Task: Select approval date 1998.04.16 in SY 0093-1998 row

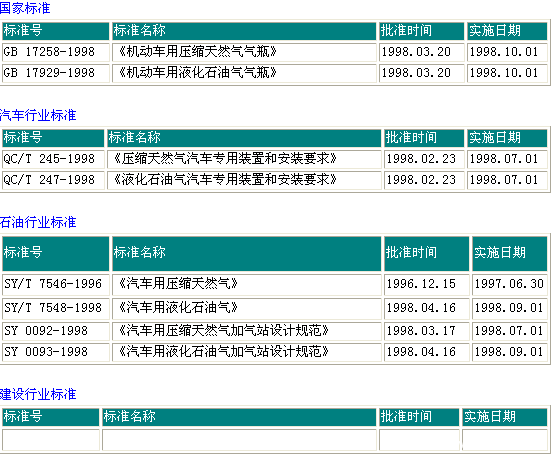Action: click(421, 352)
